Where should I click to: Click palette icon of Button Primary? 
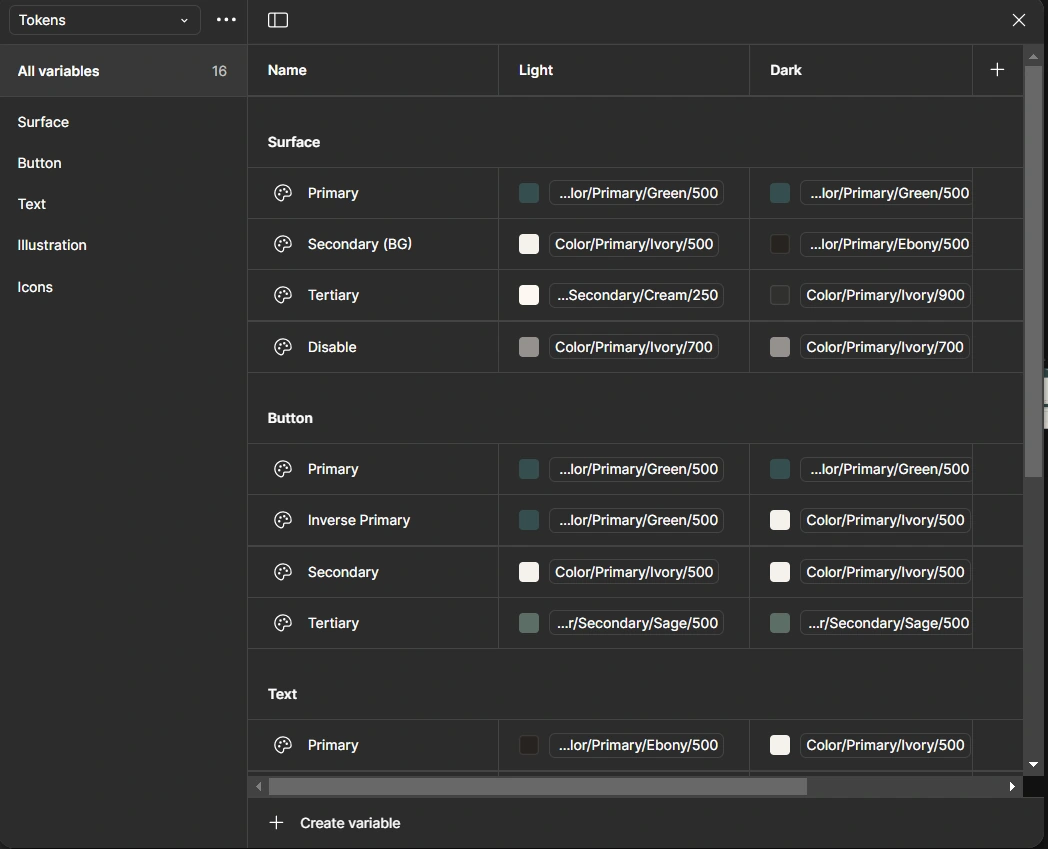coord(283,469)
